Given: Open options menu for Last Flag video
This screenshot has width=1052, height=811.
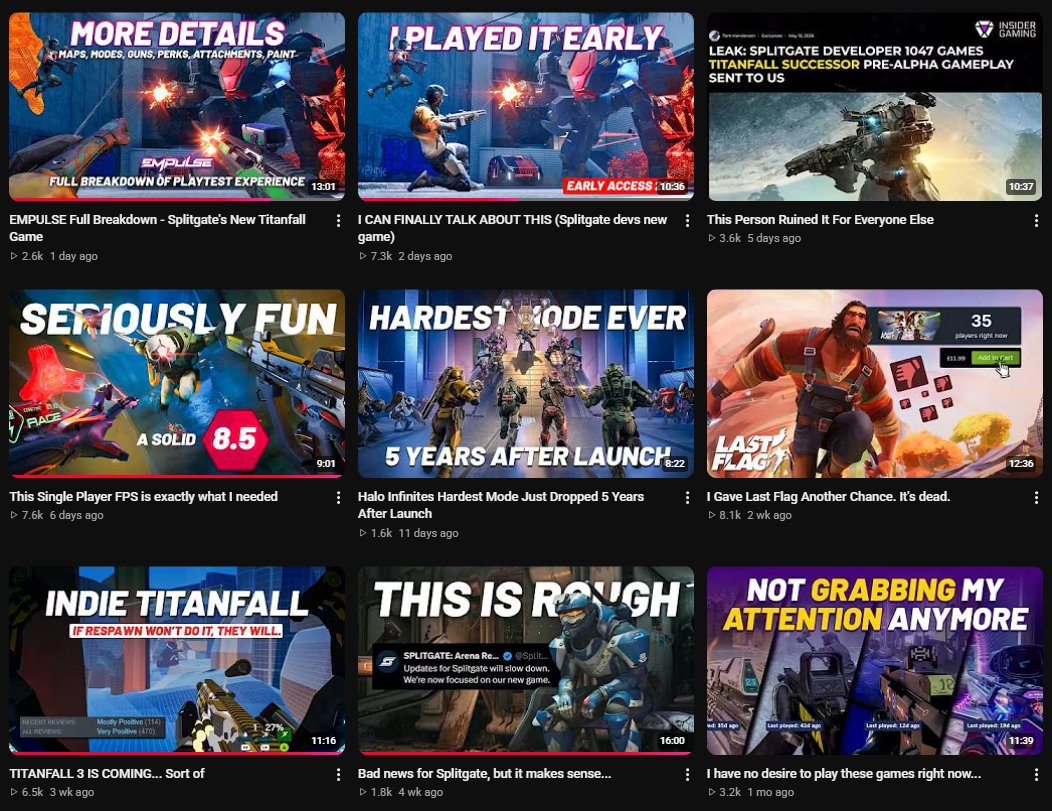Looking at the screenshot, I should tap(1036, 497).
